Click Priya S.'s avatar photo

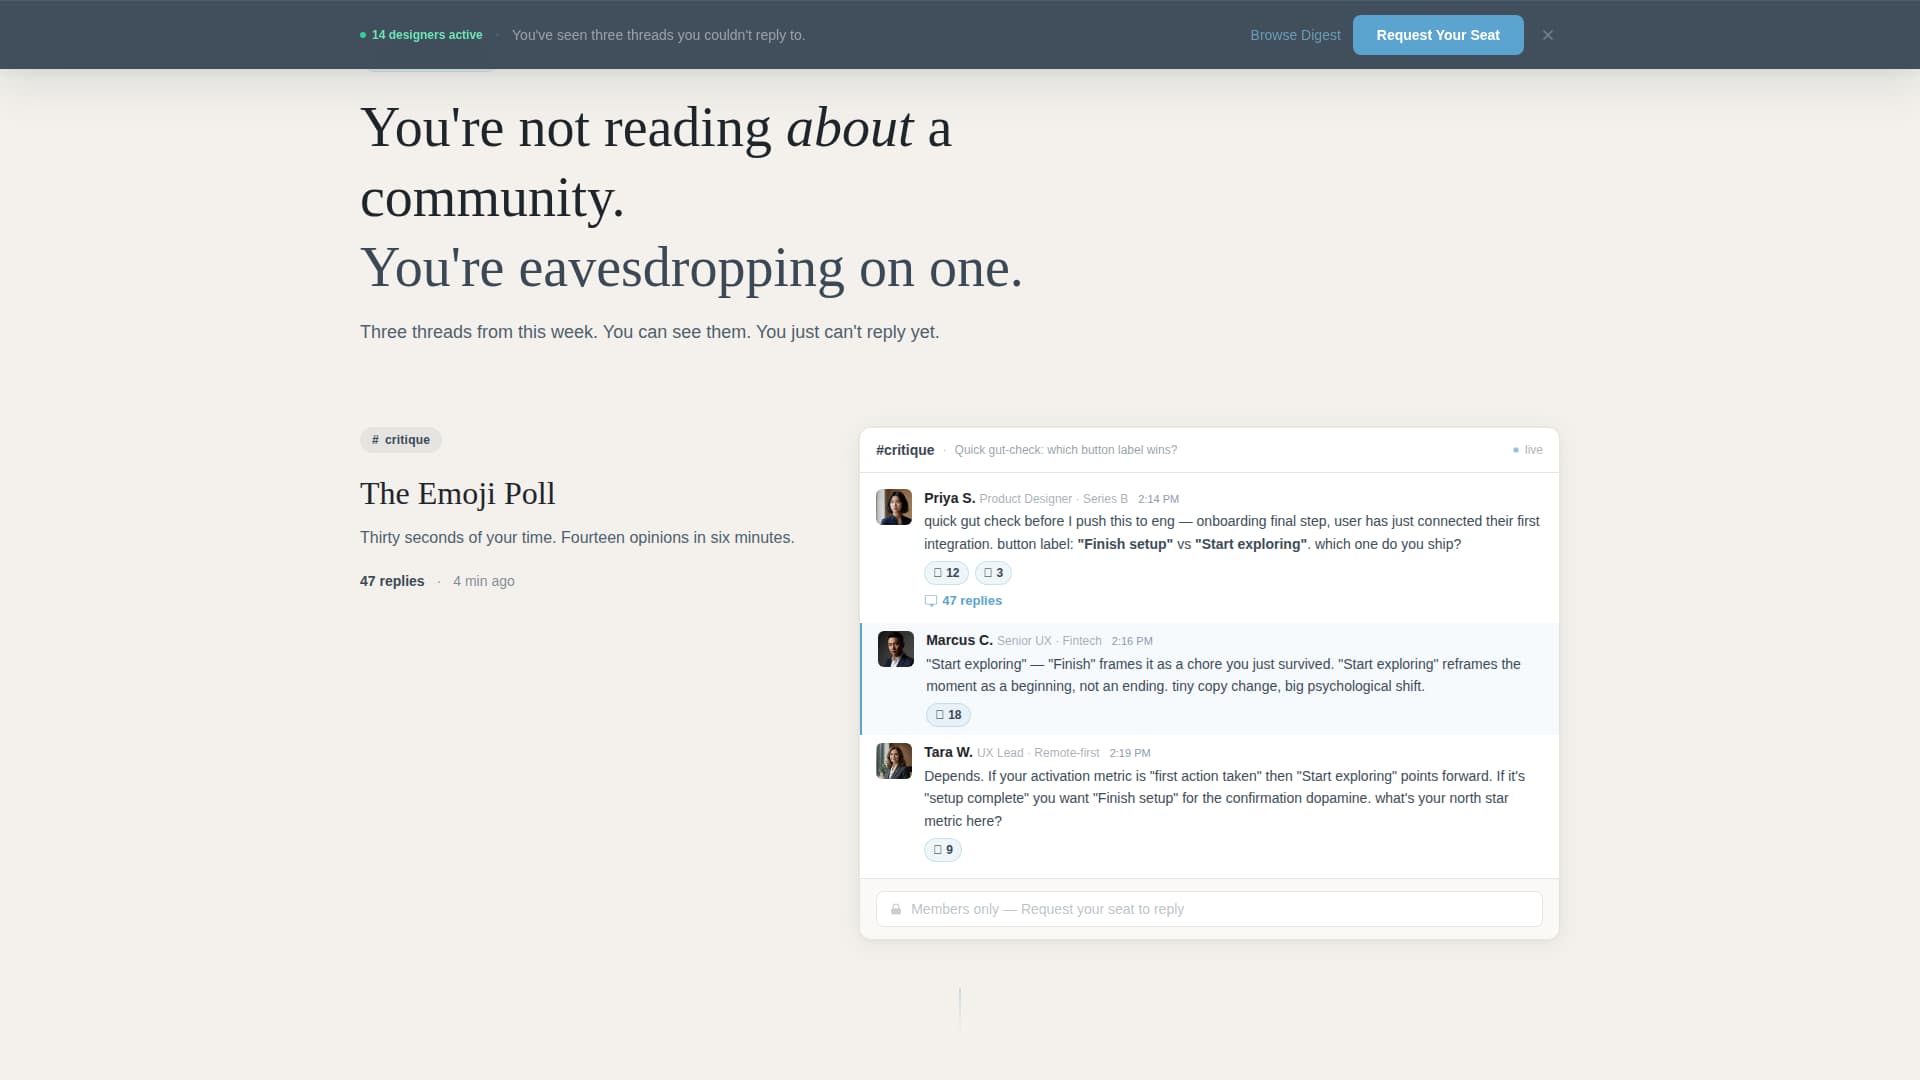click(x=894, y=506)
